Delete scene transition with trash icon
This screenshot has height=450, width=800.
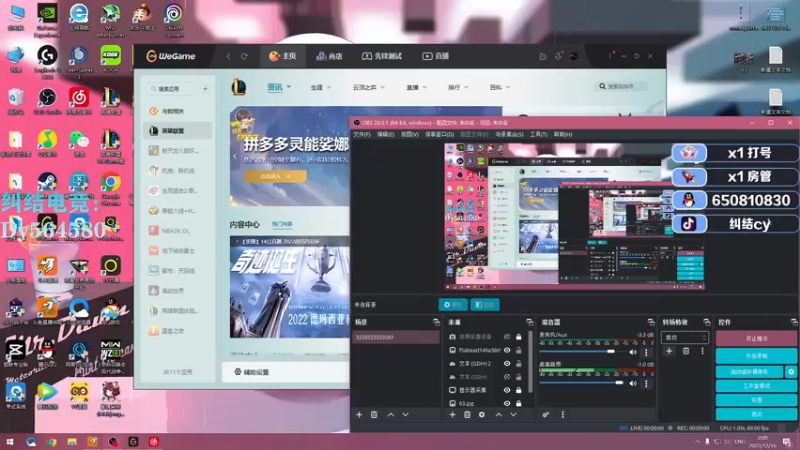pos(686,351)
